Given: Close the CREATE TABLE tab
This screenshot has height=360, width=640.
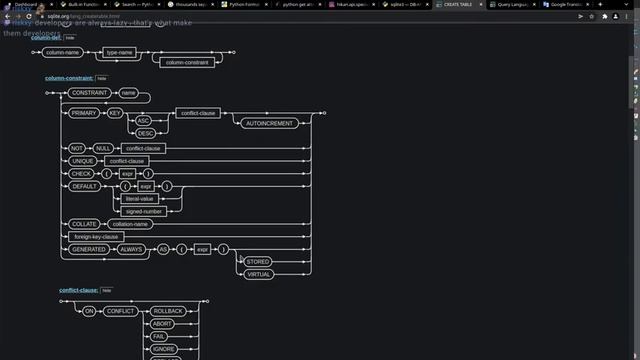Looking at the screenshot, I should point(481,4).
